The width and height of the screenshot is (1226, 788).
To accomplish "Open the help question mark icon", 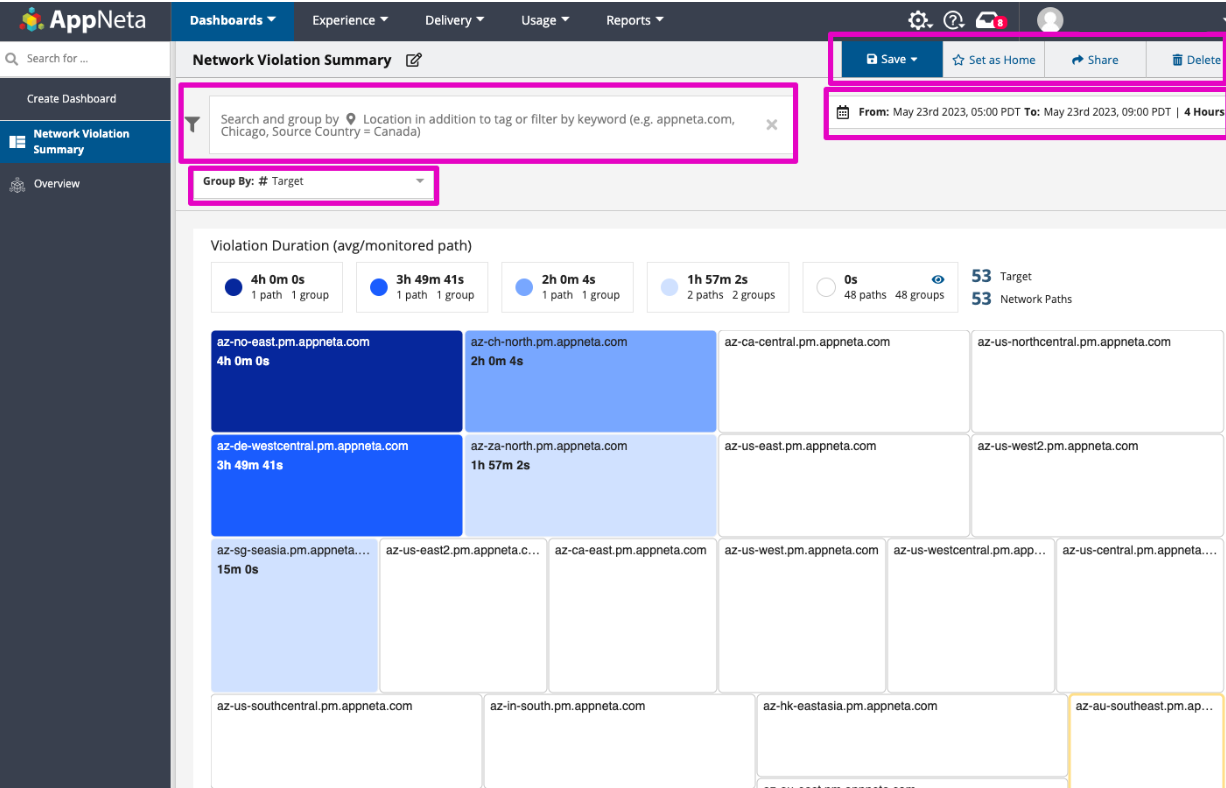I will (953, 20).
